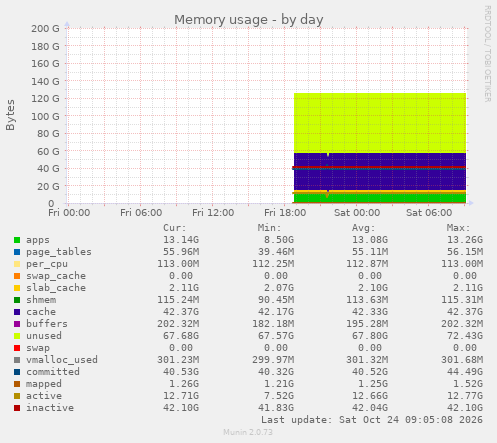Click the 'vmalloc_used' legend label

(62, 360)
